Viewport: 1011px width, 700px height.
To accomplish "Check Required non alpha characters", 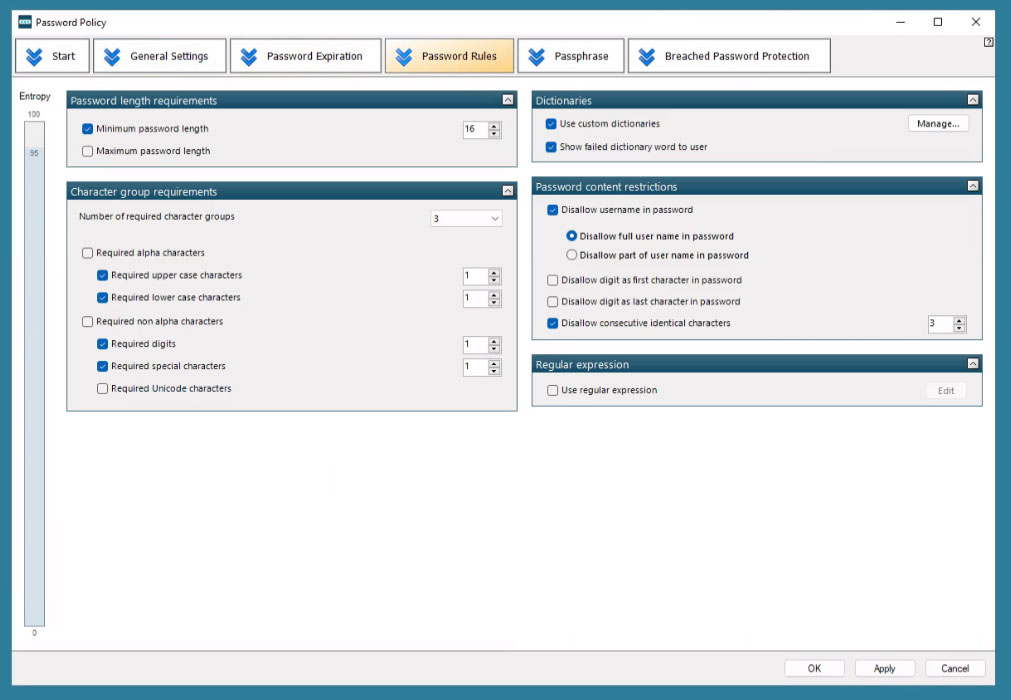I will [88, 322].
